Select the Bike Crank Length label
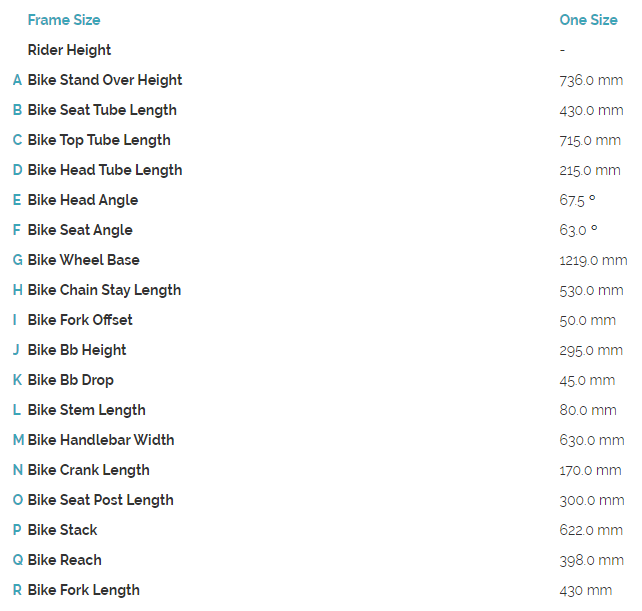This screenshot has width=642, height=611. tap(89, 470)
